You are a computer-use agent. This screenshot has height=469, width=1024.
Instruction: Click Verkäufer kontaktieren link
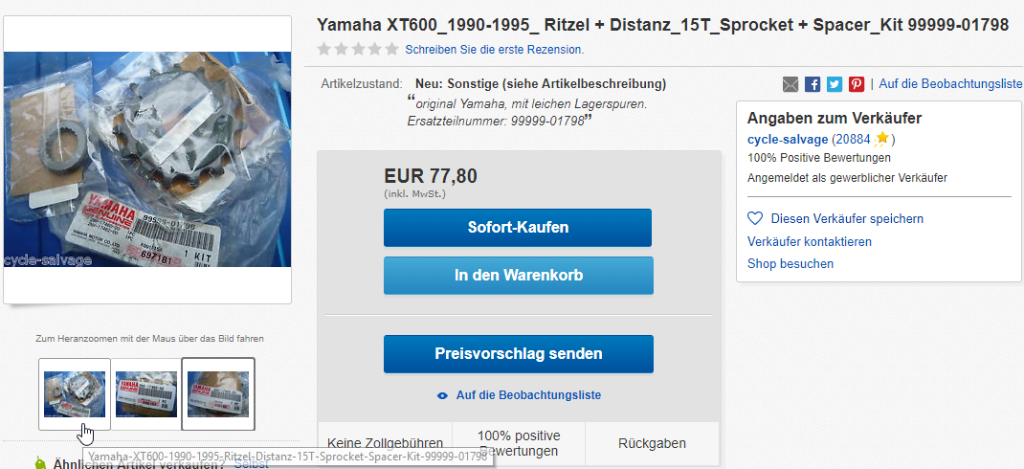tap(809, 242)
